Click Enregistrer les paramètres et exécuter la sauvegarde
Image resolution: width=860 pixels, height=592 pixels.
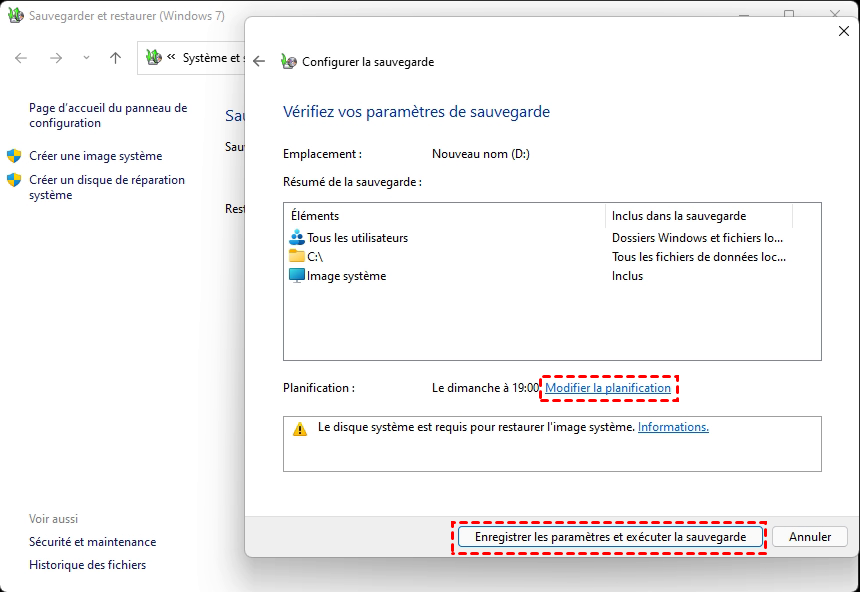(610, 537)
